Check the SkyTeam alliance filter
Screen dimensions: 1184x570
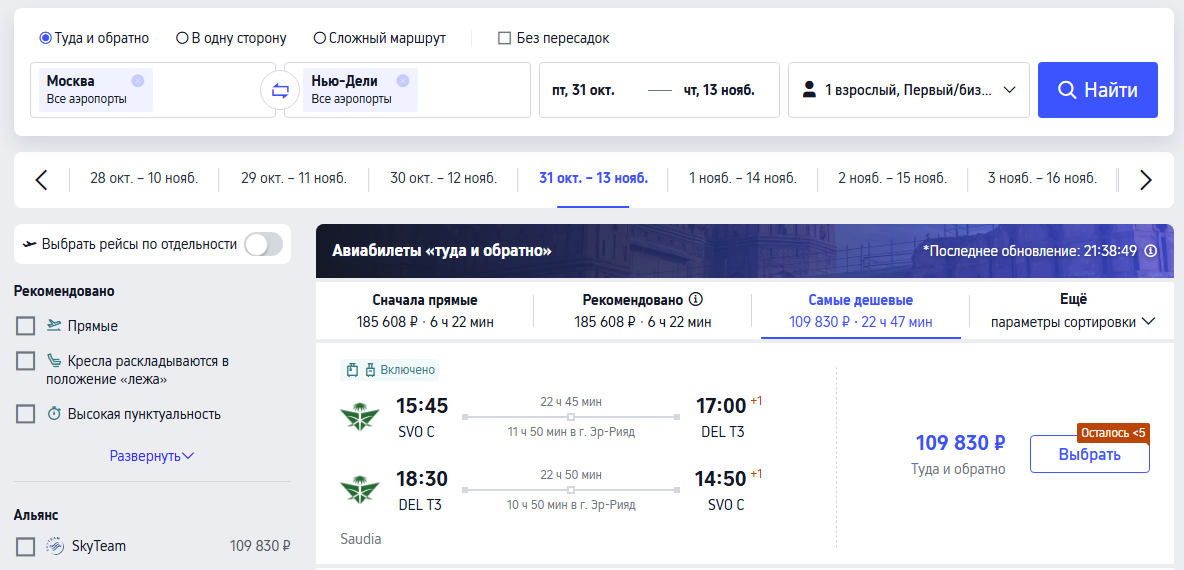click(x=26, y=546)
